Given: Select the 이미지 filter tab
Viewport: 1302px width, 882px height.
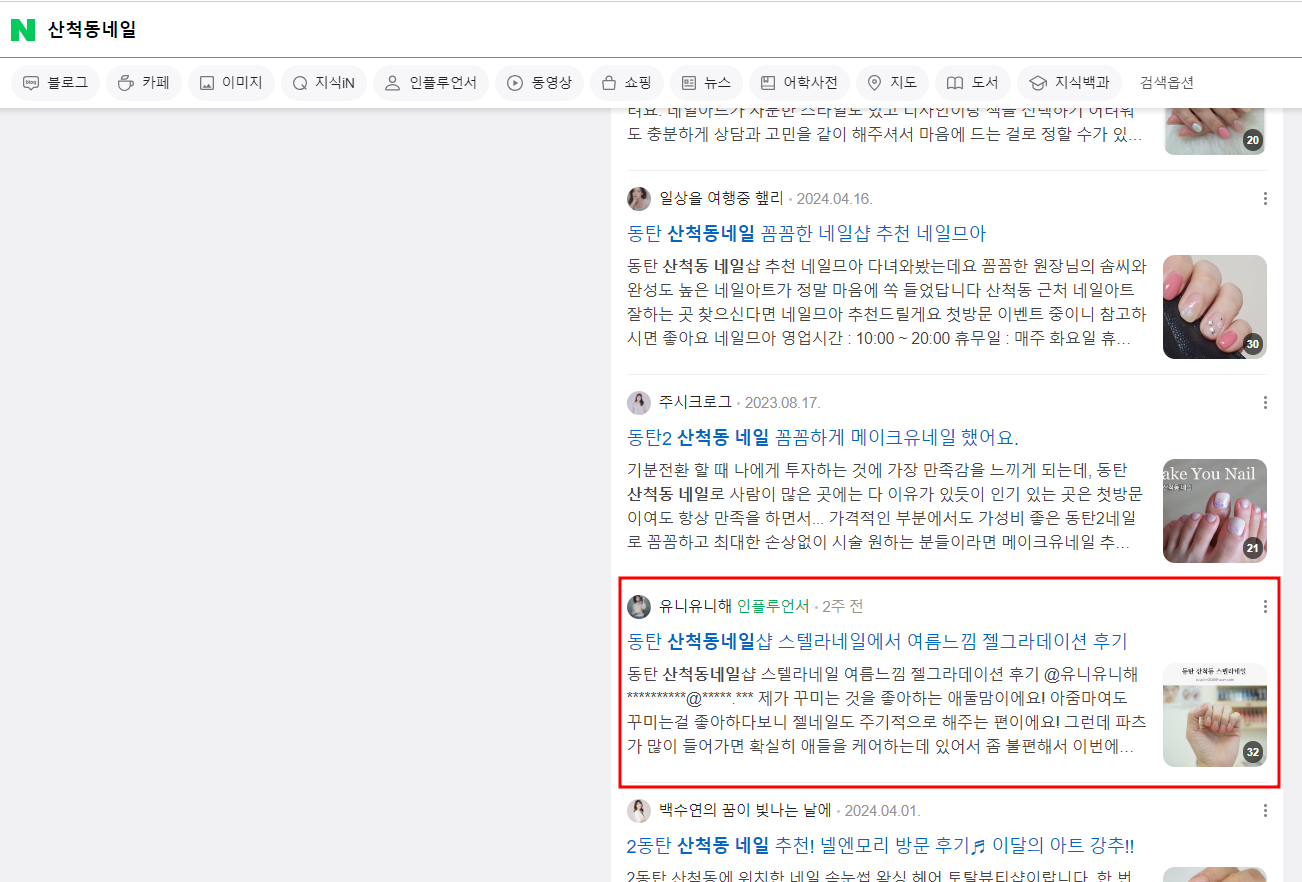Looking at the screenshot, I should click(230, 83).
